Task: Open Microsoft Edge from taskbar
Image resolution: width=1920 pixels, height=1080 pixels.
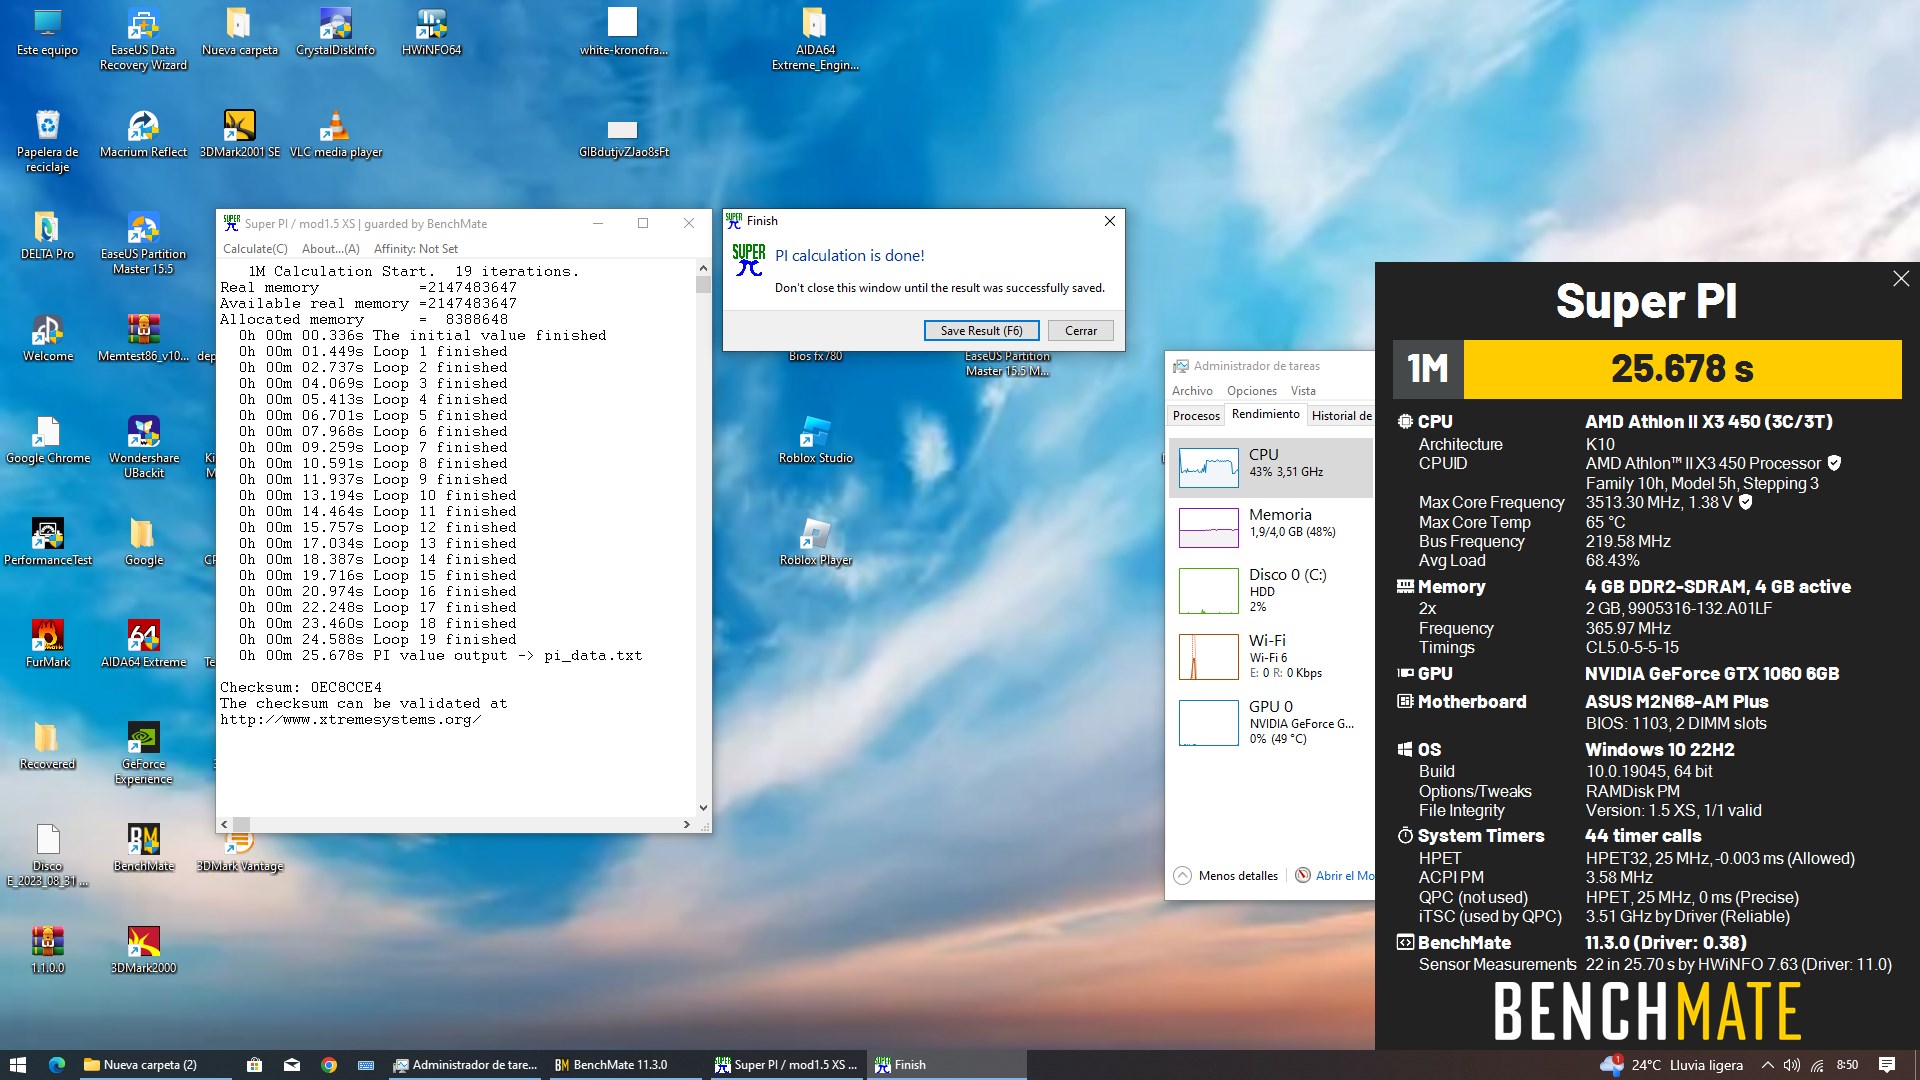Action: tap(57, 1065)
